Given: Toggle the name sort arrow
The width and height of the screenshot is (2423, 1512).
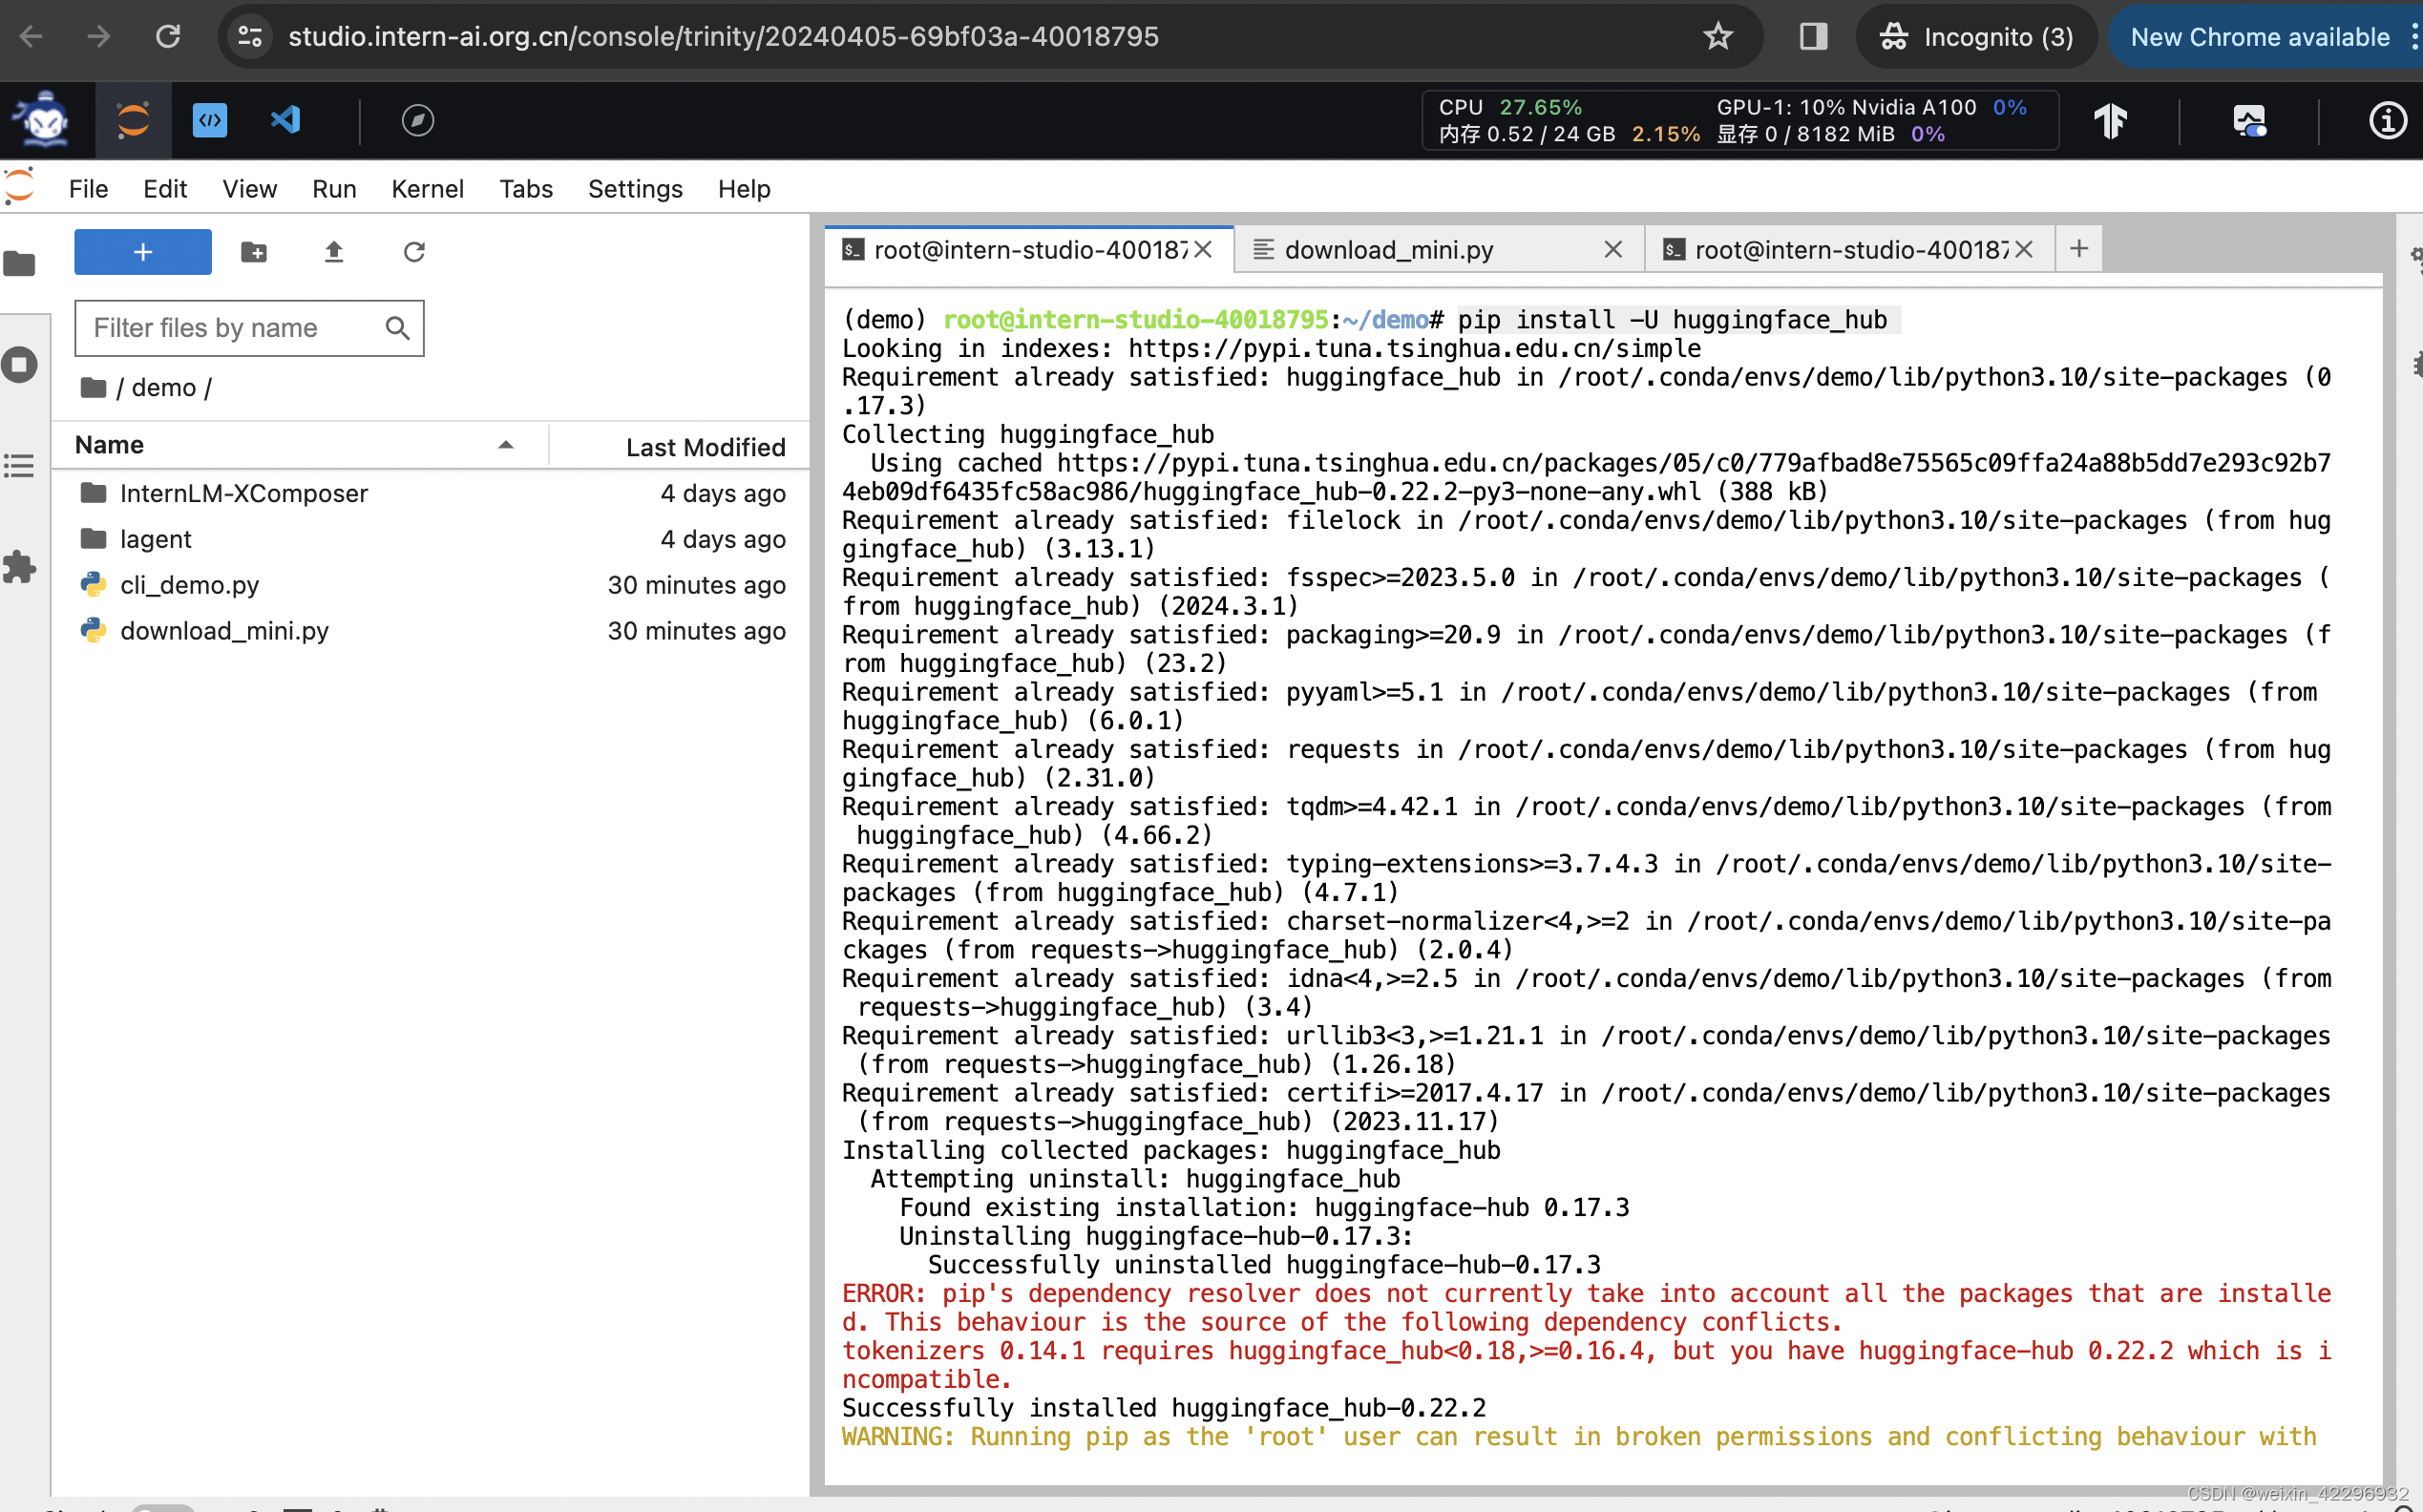Looking at the screenshot, I should [506, 445].
